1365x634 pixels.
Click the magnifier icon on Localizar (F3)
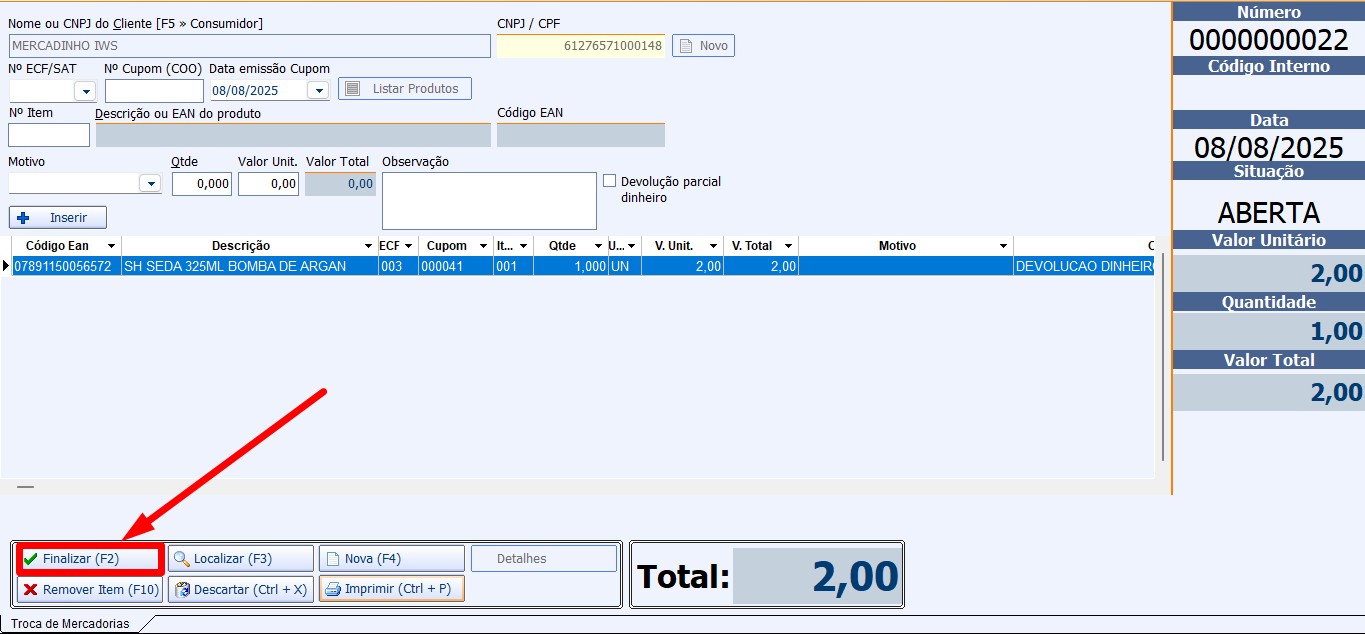182,559
